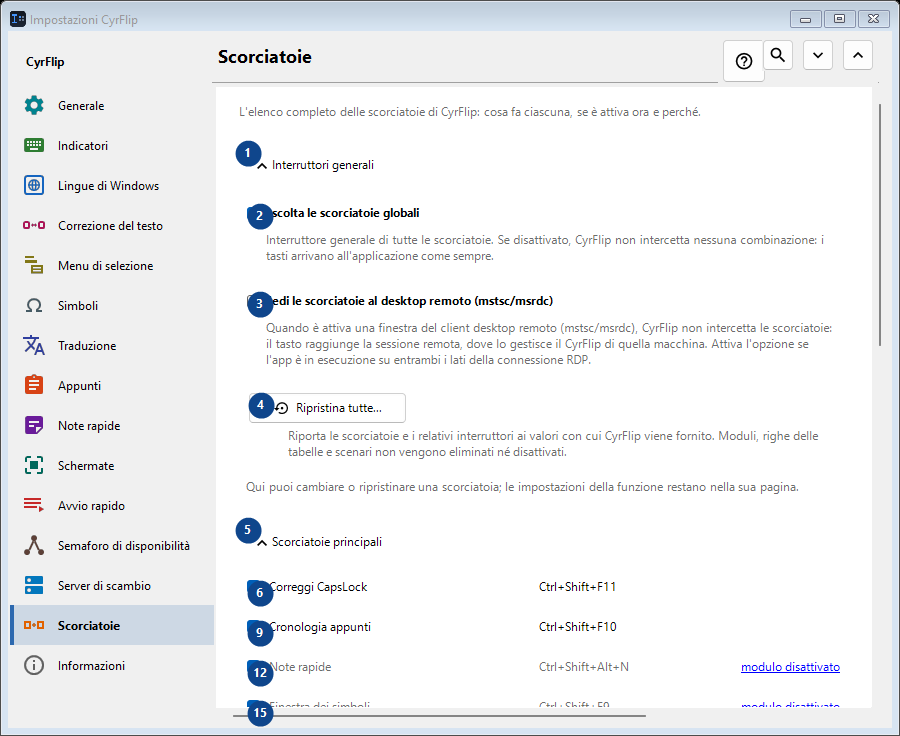
Task: Click the Ripristina tutte... button
Action: [327, 408]
